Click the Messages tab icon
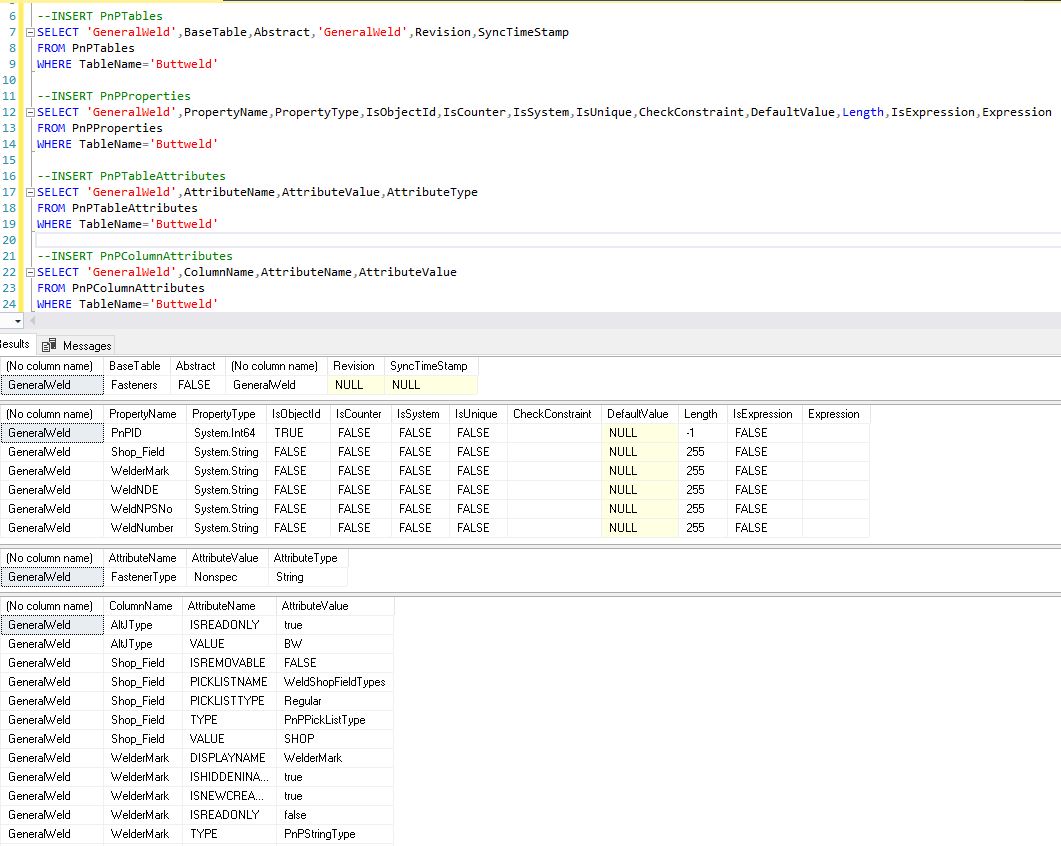 [49, 345]
